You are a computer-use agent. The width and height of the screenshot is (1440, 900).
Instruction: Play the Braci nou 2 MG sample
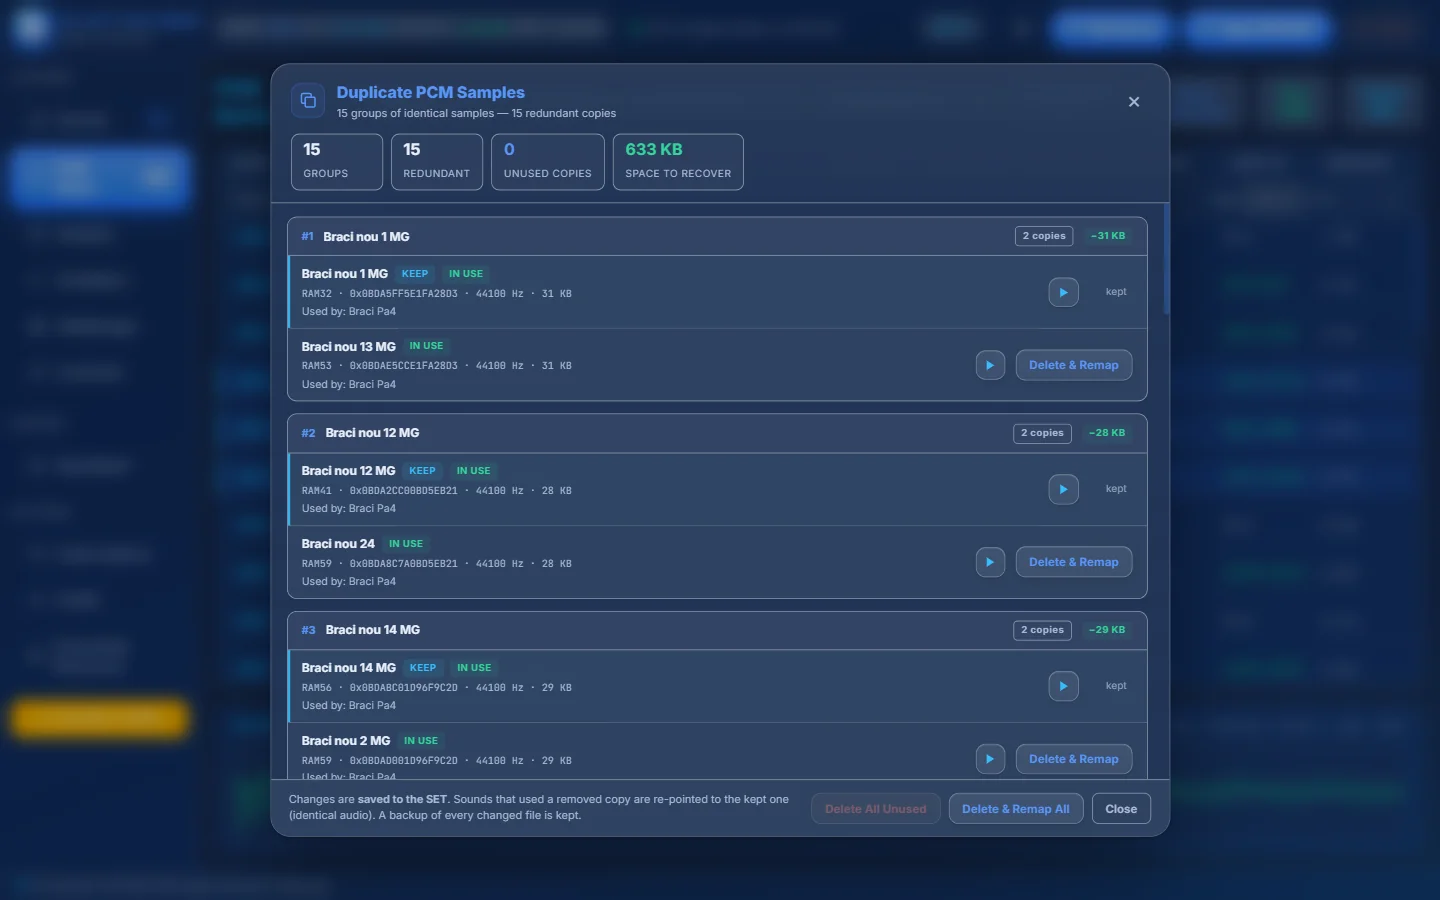click(990, 759)
